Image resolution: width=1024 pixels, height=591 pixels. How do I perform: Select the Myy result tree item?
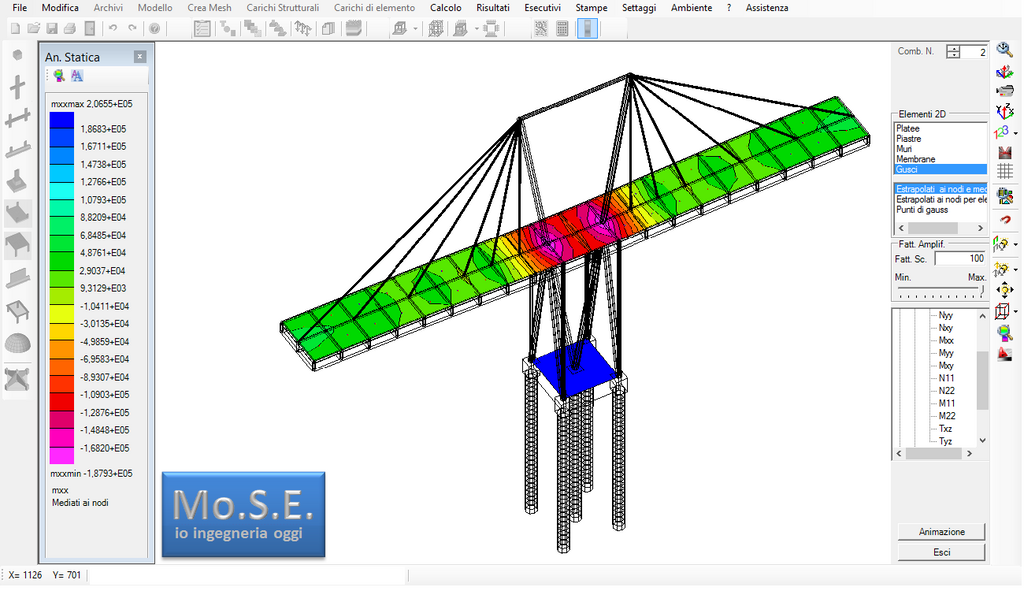[946, 353]
